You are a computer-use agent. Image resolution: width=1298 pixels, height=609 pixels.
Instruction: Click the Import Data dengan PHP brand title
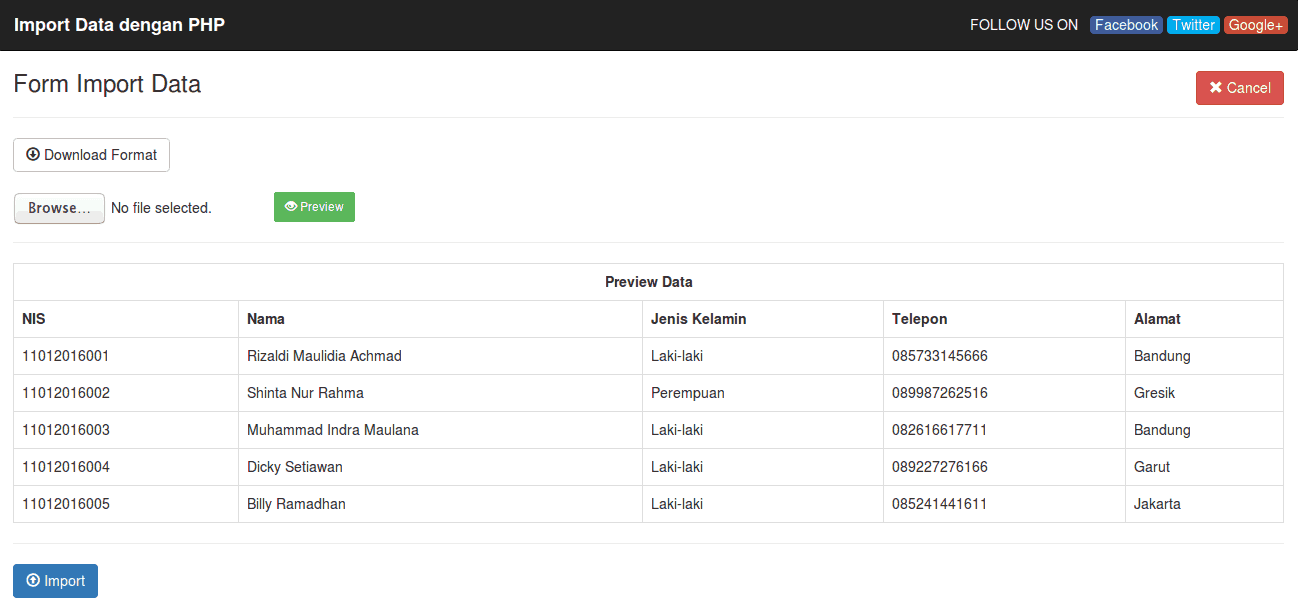click(x=119, y=25)
